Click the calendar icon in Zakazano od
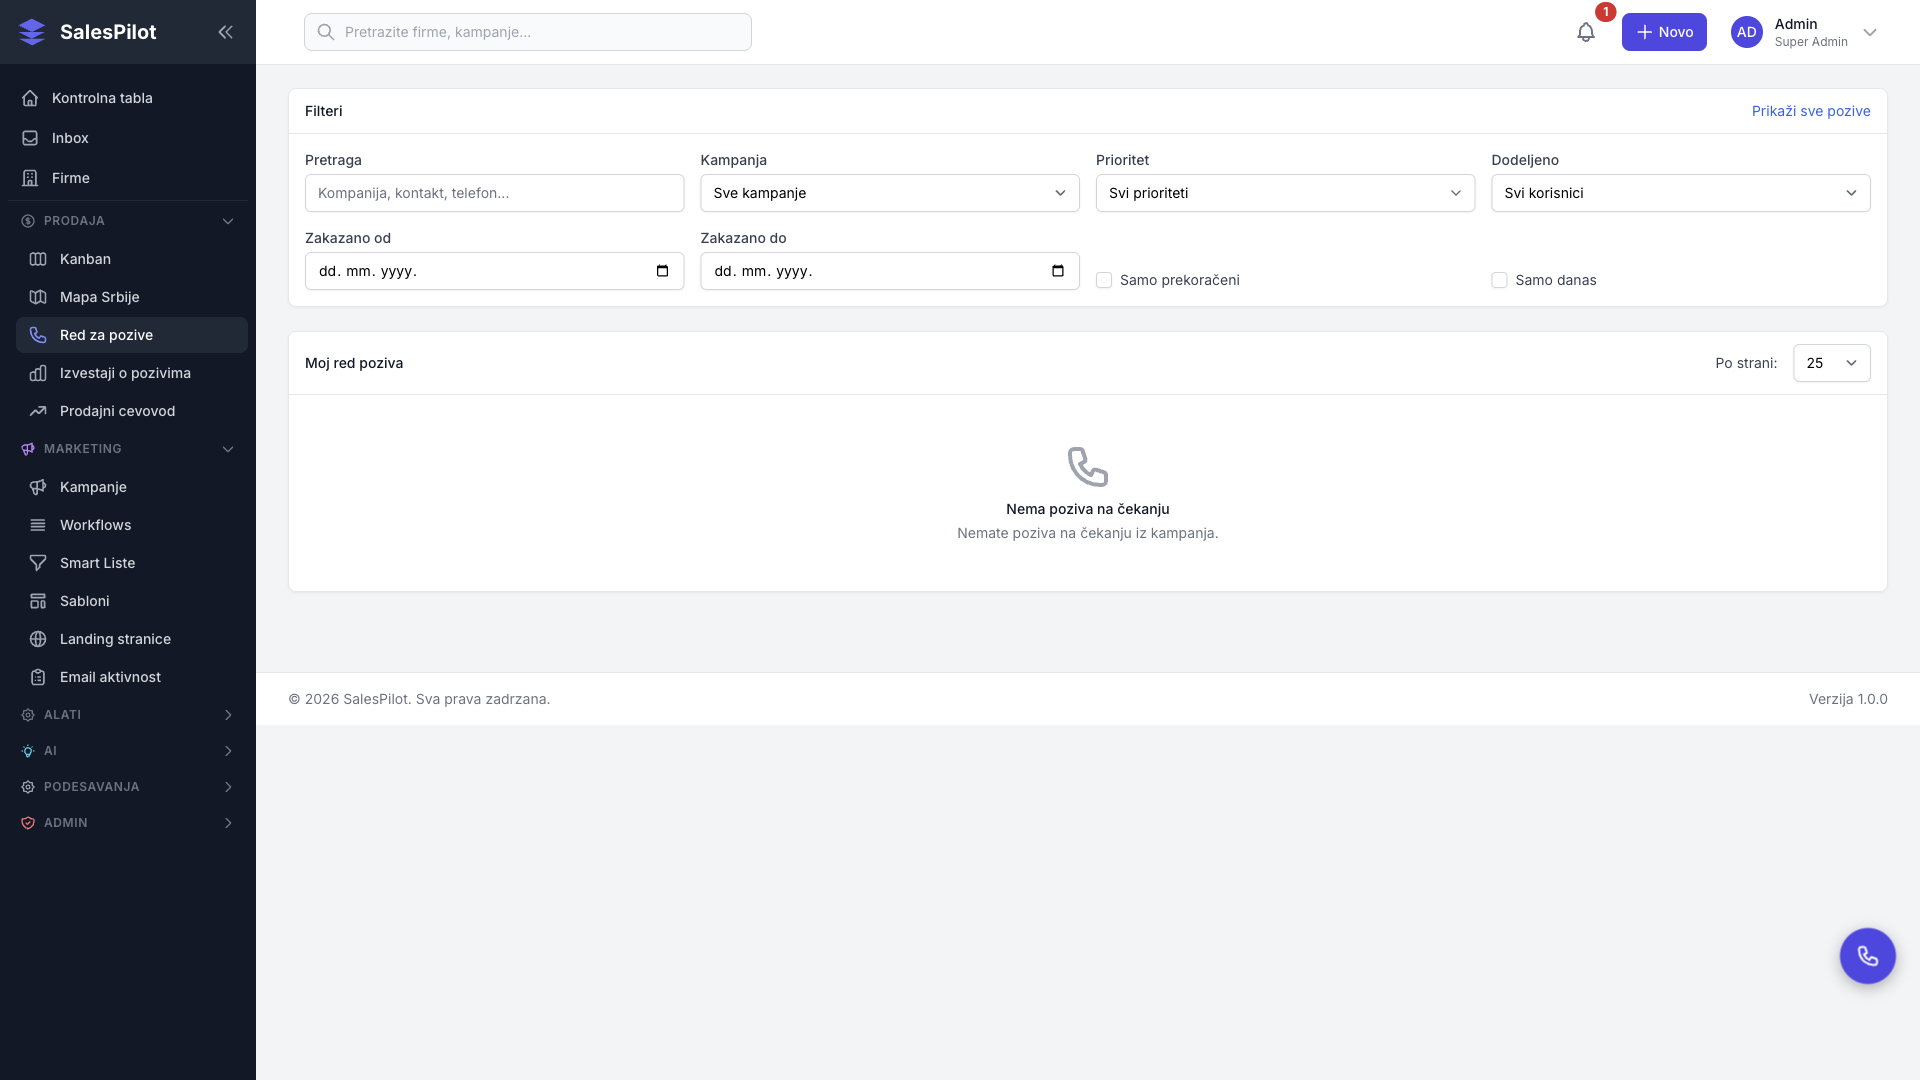This screenshot has height=1080, width=1920. coord(662,271)
